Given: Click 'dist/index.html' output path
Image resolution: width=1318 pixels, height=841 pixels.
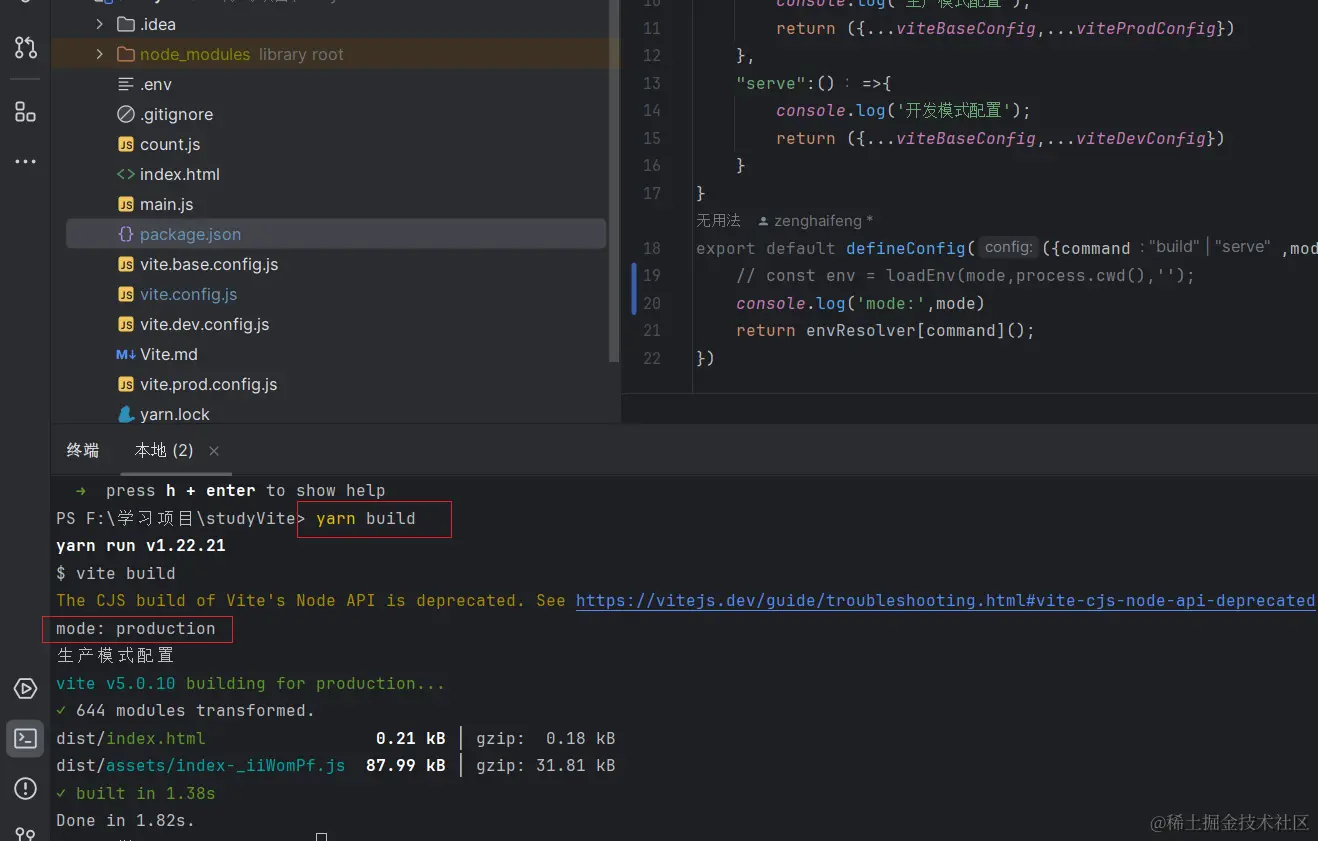Looking at the screenshot, I should [131, 738].
